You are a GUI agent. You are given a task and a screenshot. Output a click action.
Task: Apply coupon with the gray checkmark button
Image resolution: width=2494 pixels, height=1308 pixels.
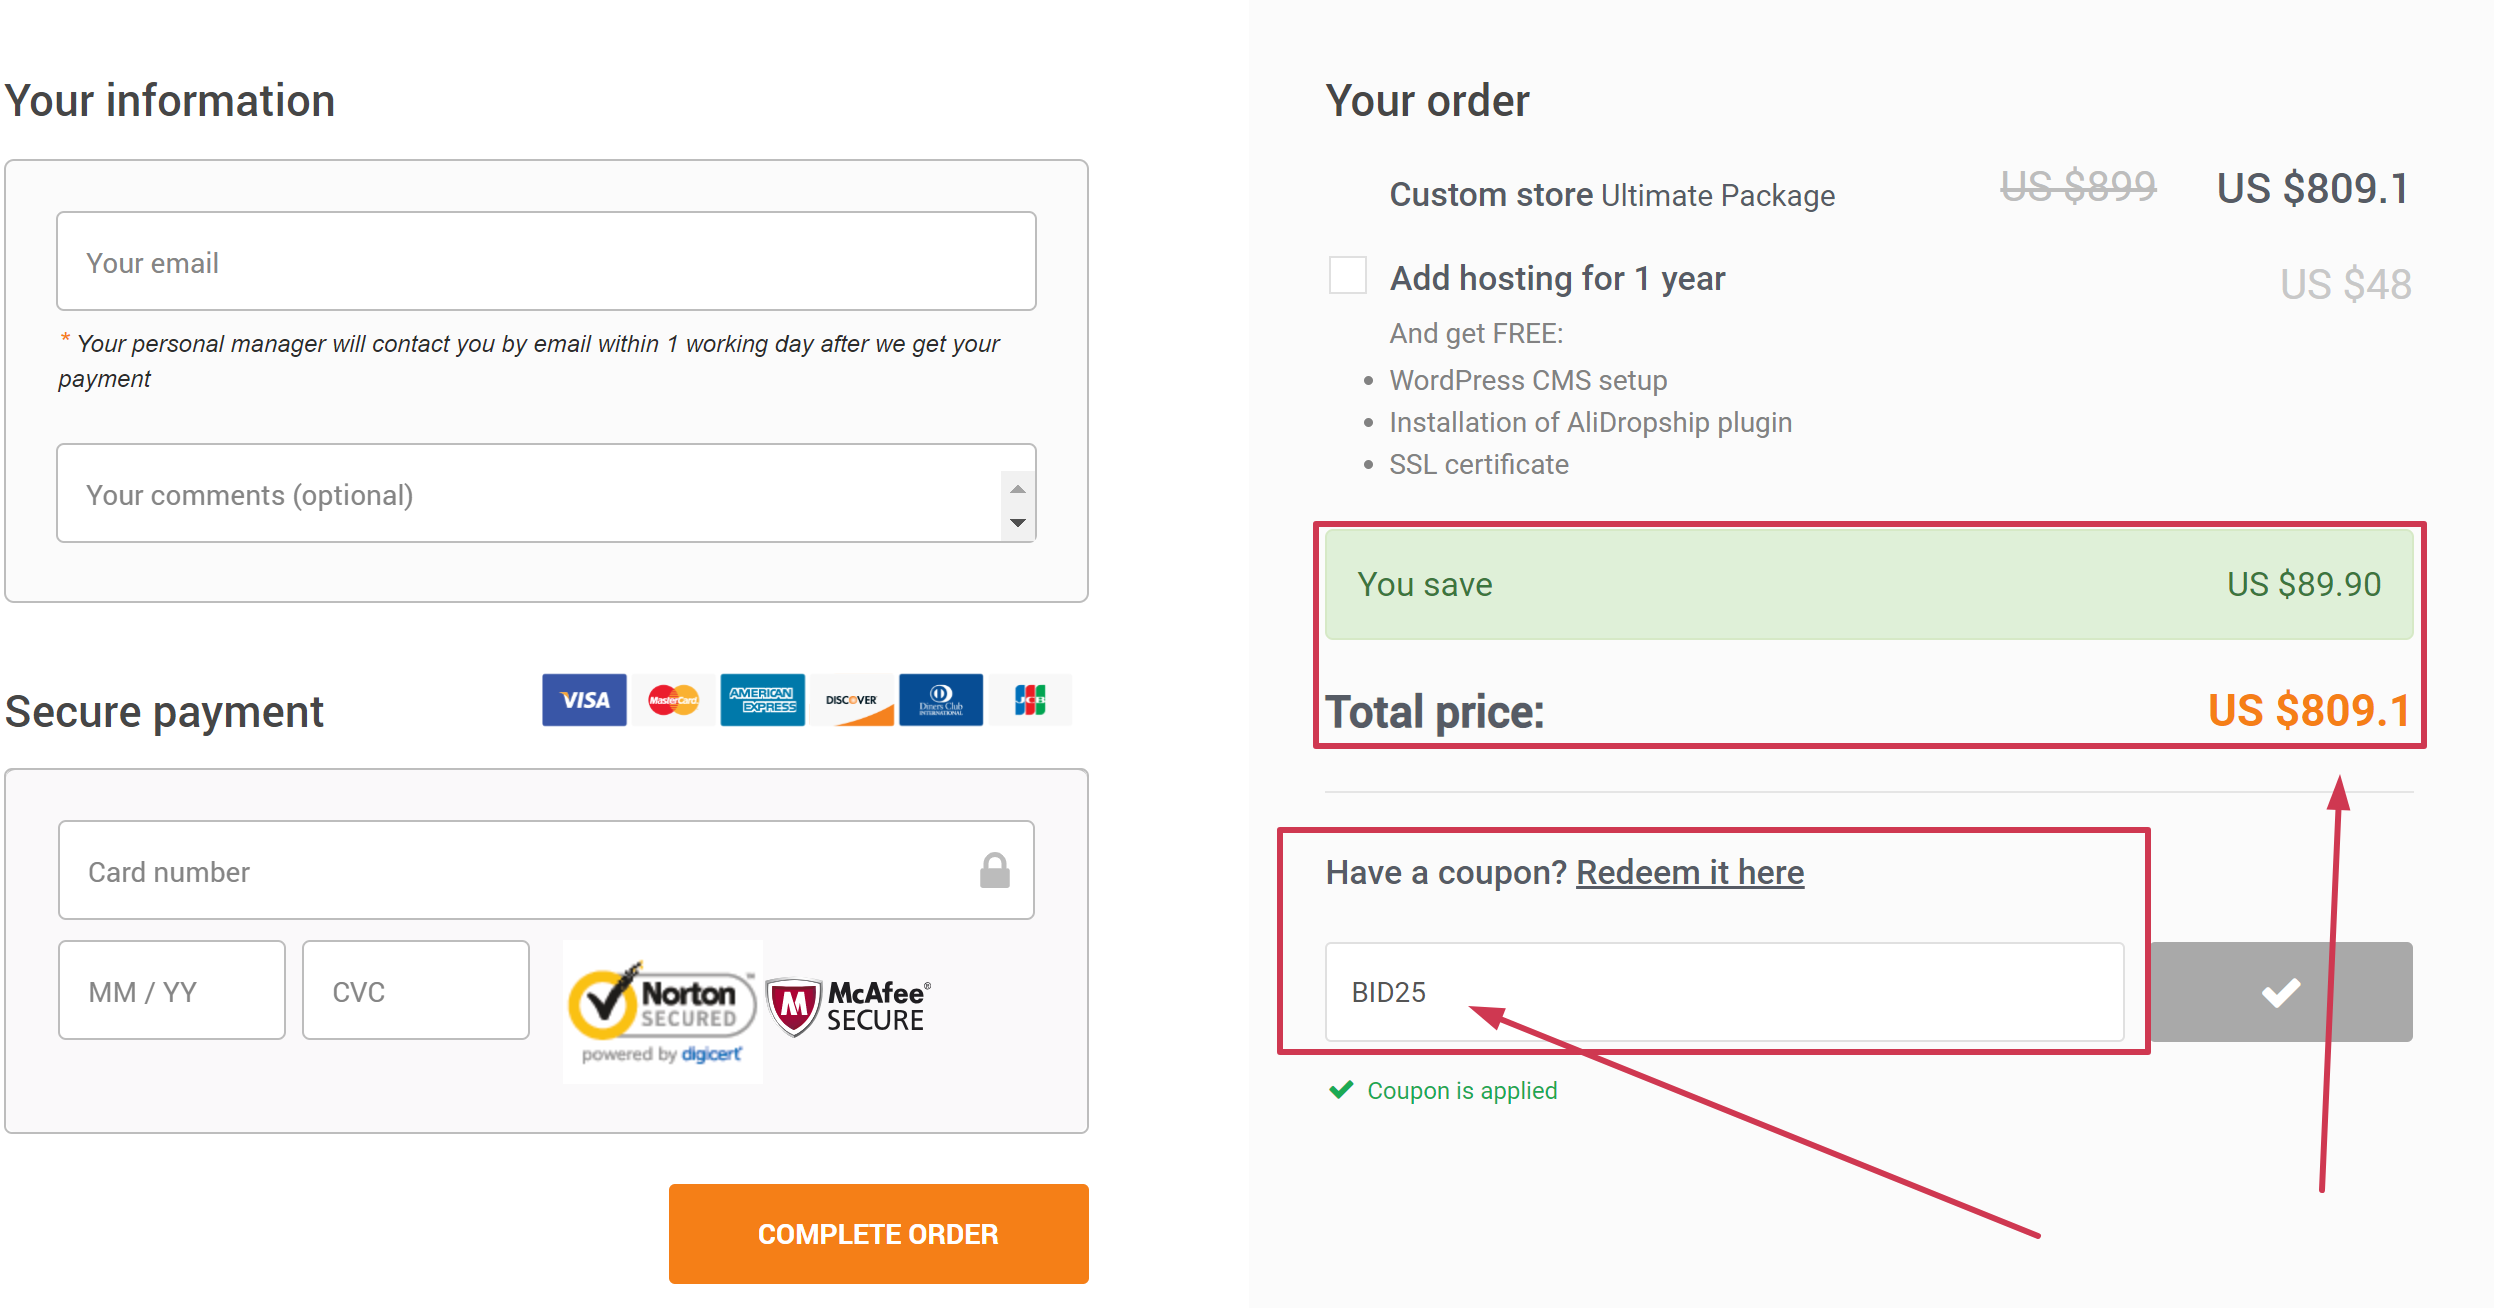click(x=2280, y=992)
